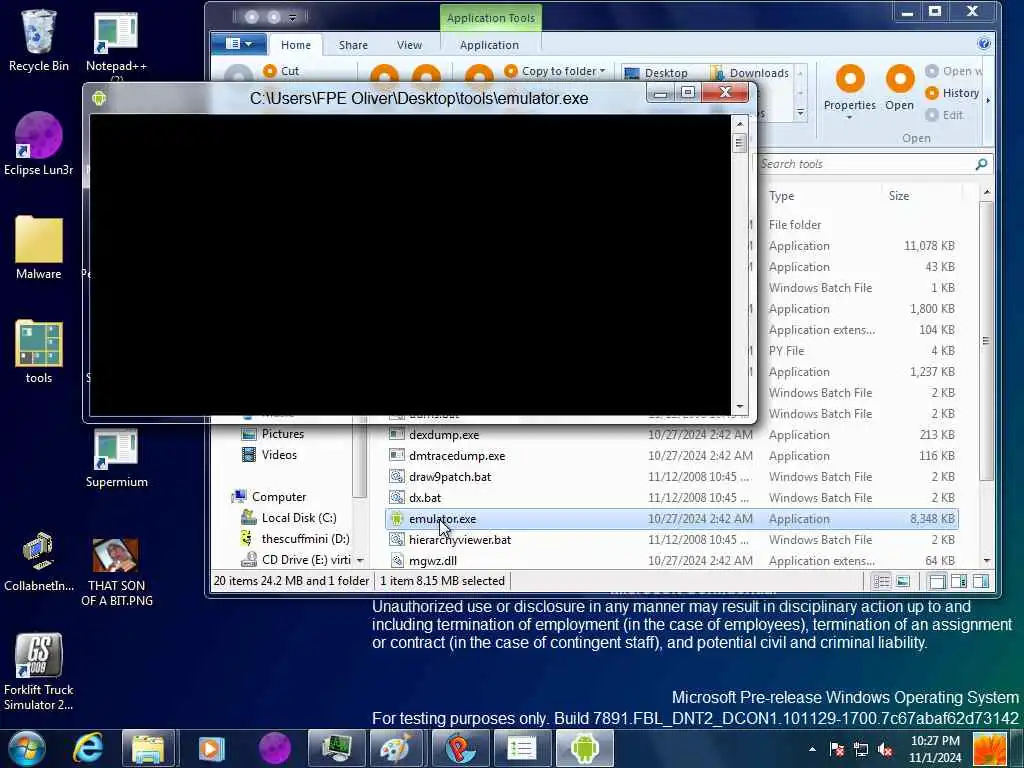This screenshot has width=1024, height=768.
Task: Open the Windows Start orb
Action: point(27,748)
